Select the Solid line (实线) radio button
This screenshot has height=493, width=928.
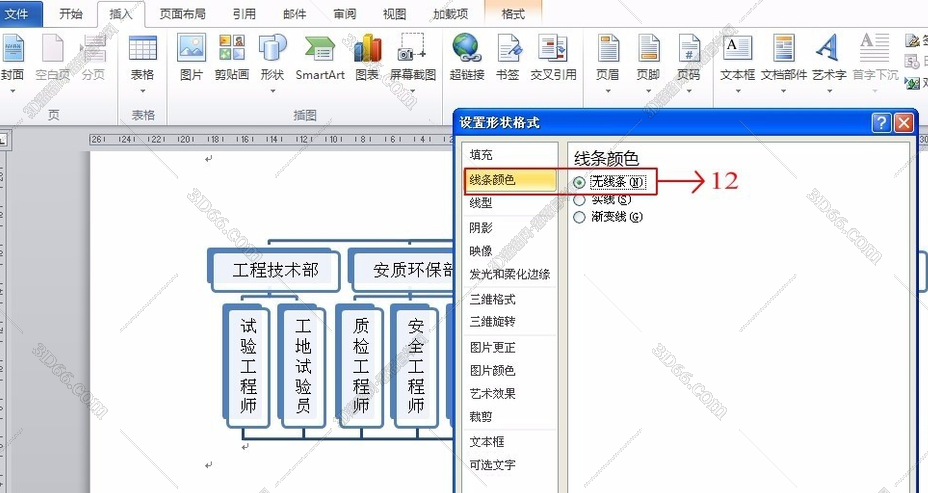click(x=580, y=200)
